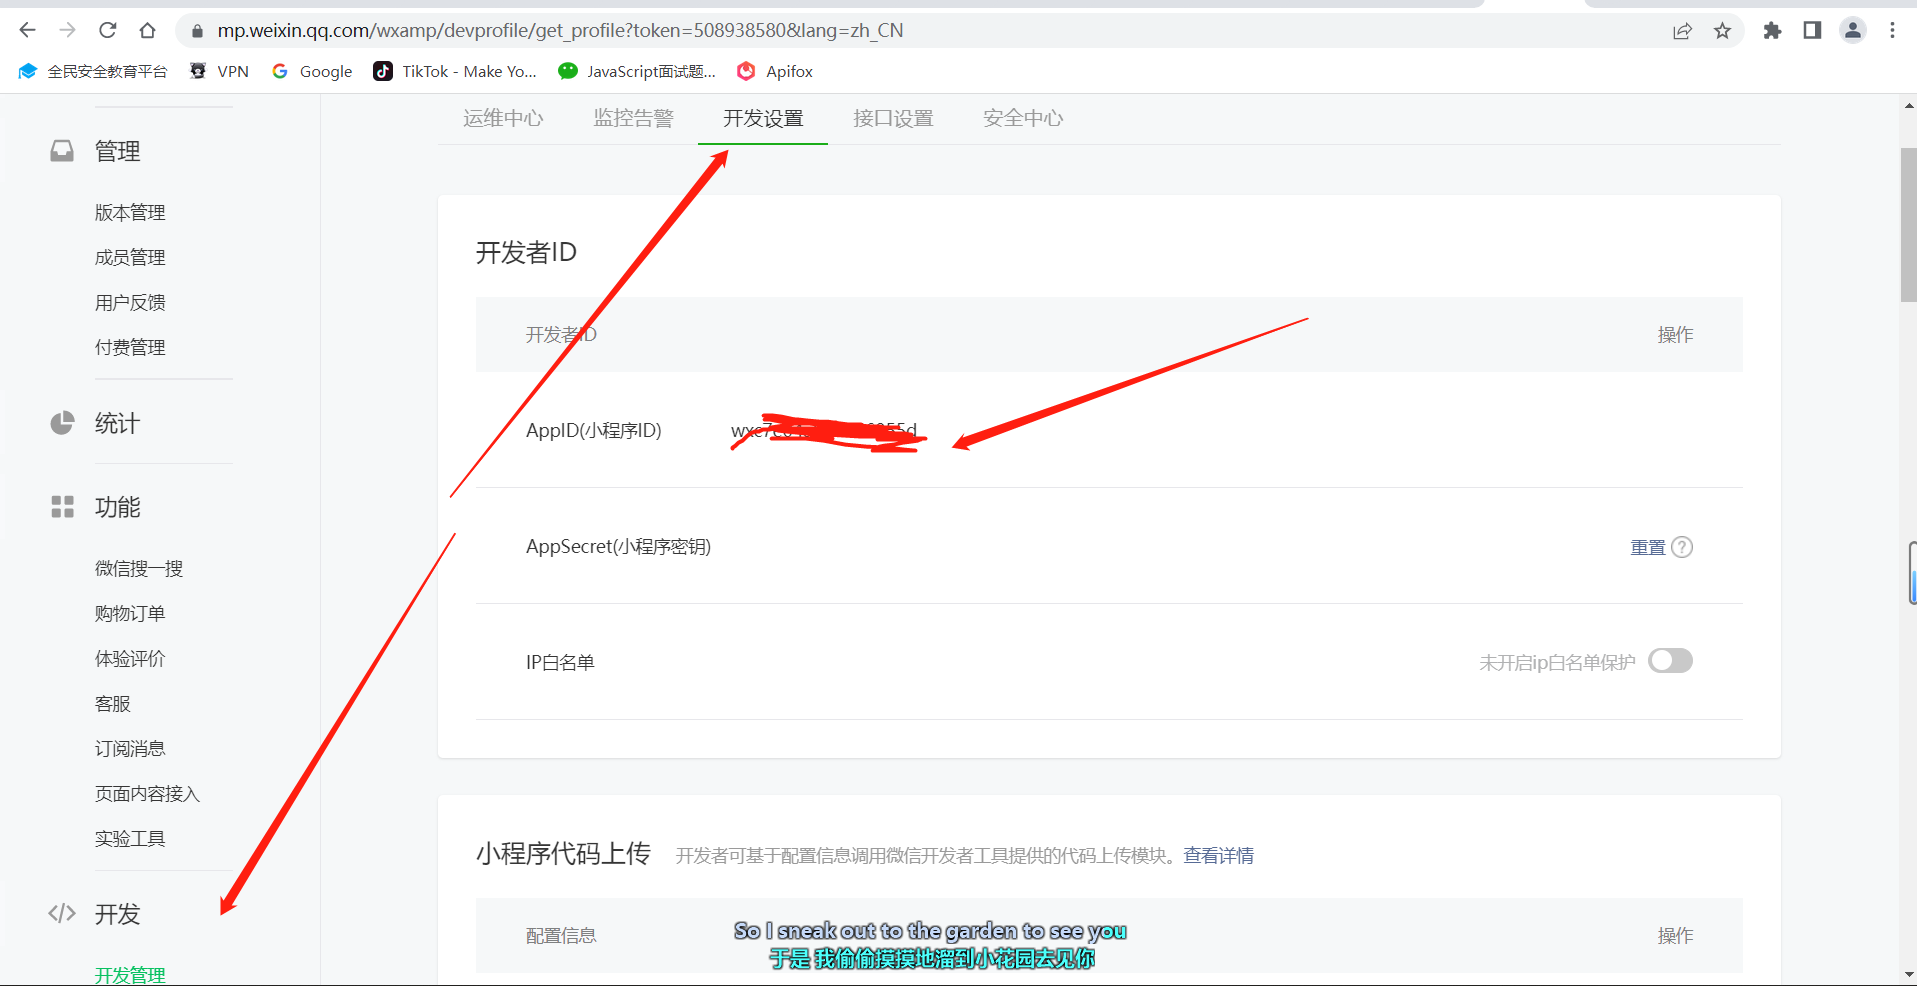Go to 体验评价 in the sidebar
The image size is (1917, 986).
tap(130, 658)
